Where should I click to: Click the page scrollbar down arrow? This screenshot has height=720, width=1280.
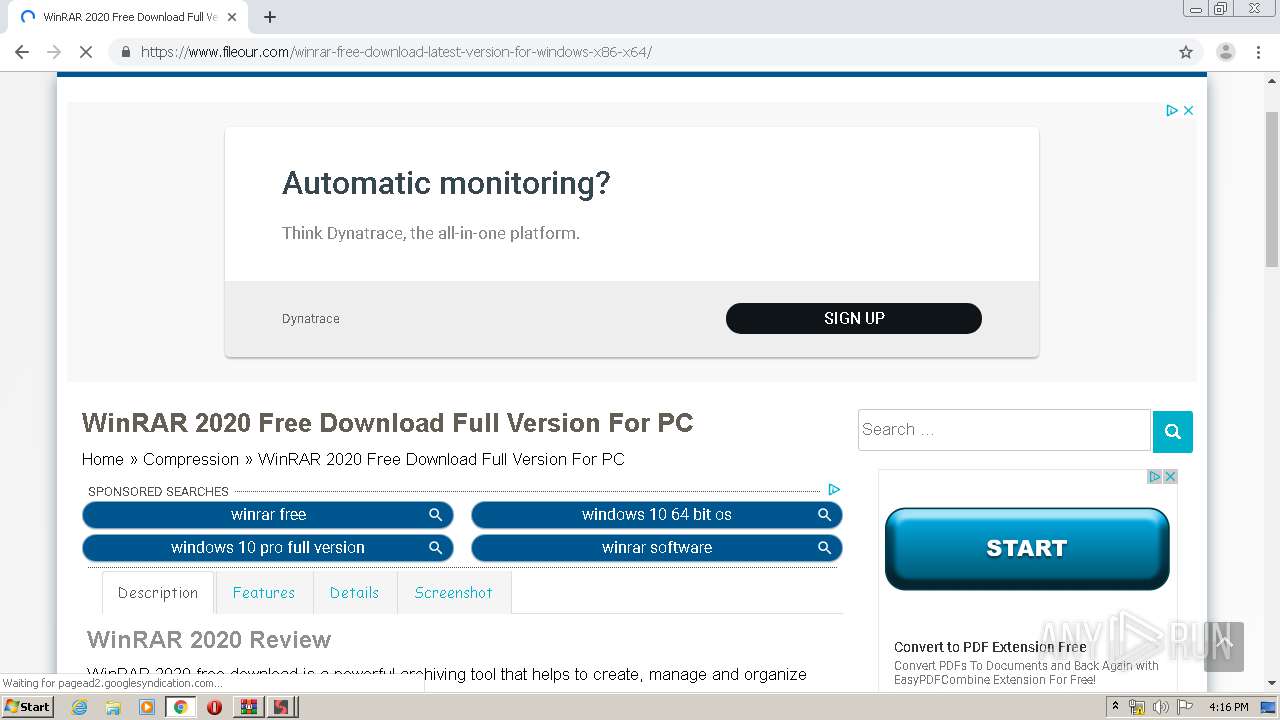pos(1272,684)
